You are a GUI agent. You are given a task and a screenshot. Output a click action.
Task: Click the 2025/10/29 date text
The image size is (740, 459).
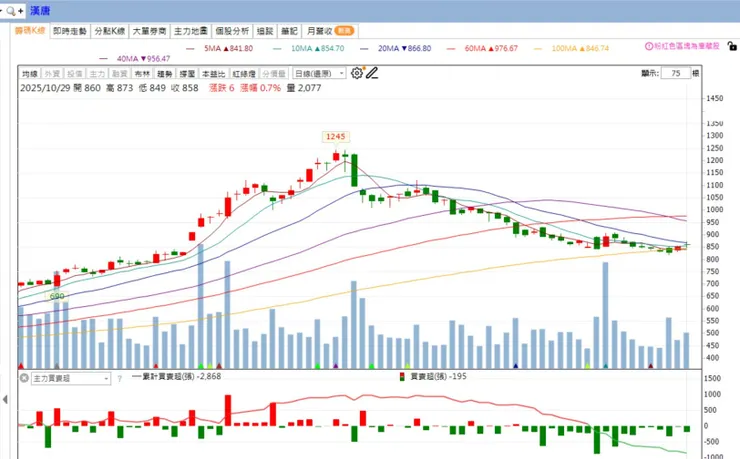point(45,88)
